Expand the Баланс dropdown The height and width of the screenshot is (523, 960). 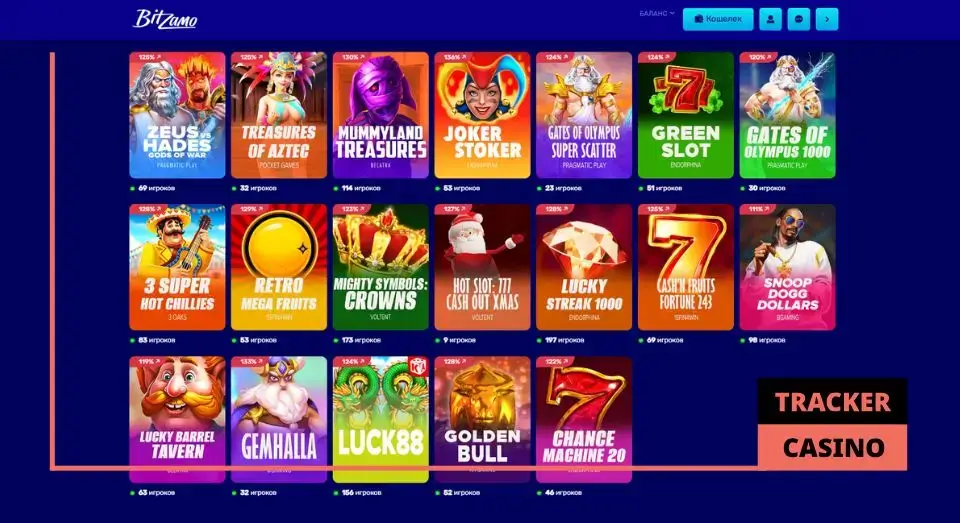[656, 13]
